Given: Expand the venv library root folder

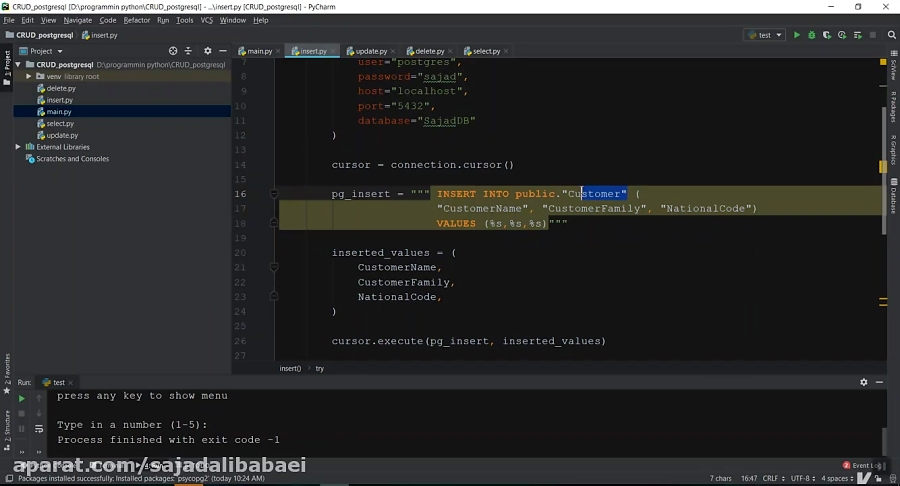Looking at the screenshot, I should [x=28, y=76].
